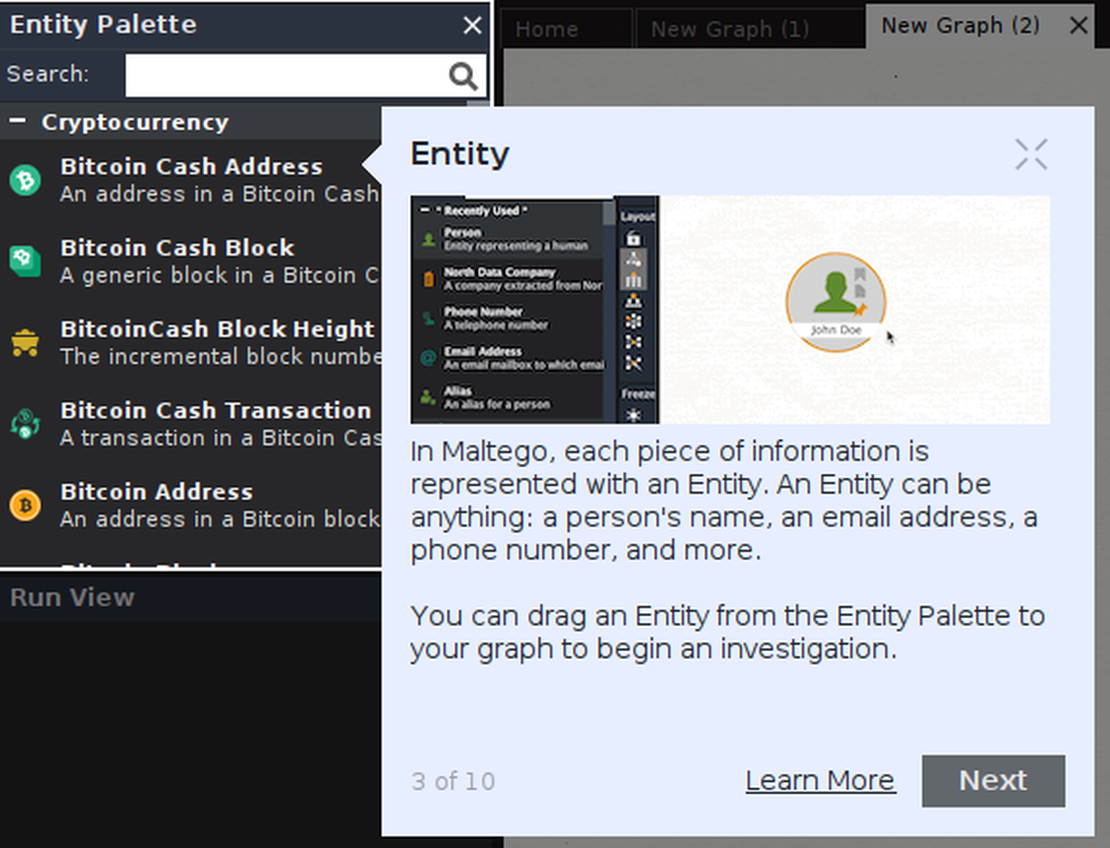This screenshot has height=848, width=1110.
Task: Select the Bitcoin Cash Block icon
Action: point(25,261)
